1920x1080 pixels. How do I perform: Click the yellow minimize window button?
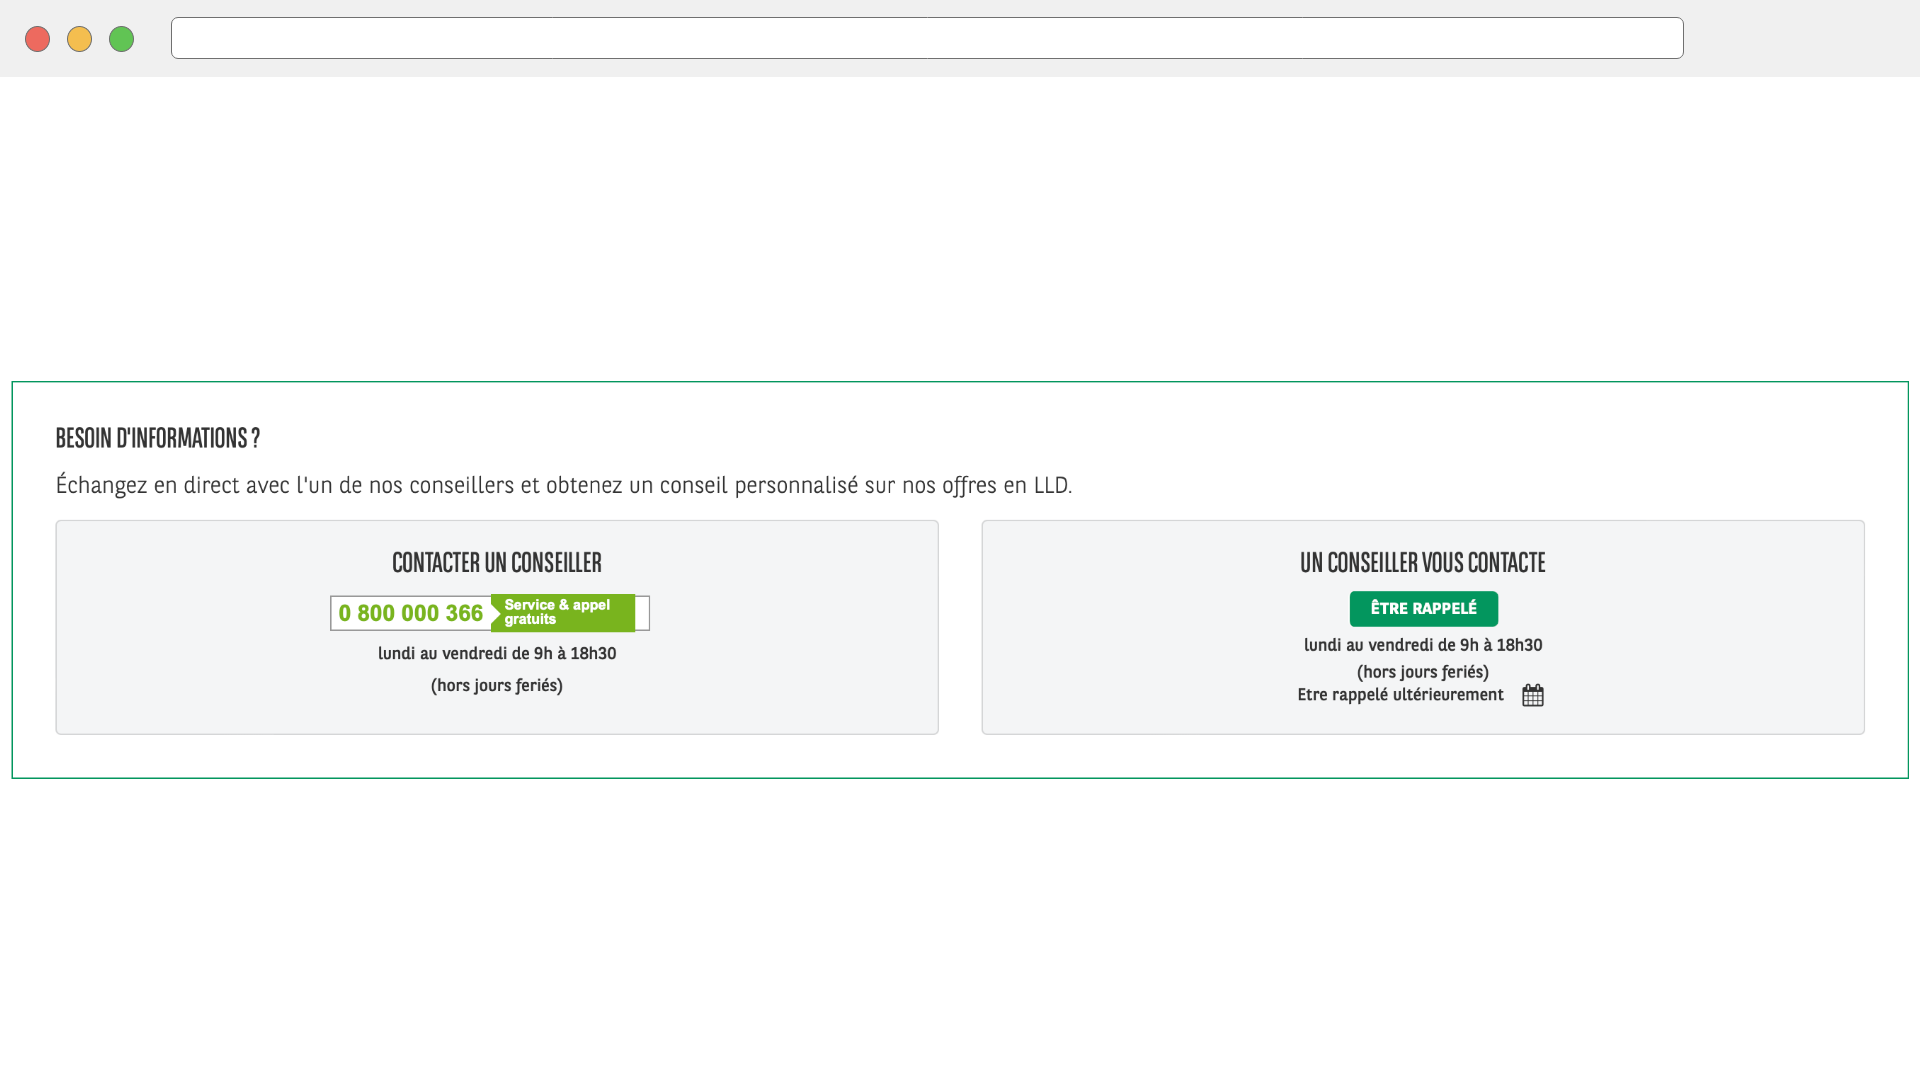click(79, 39)
